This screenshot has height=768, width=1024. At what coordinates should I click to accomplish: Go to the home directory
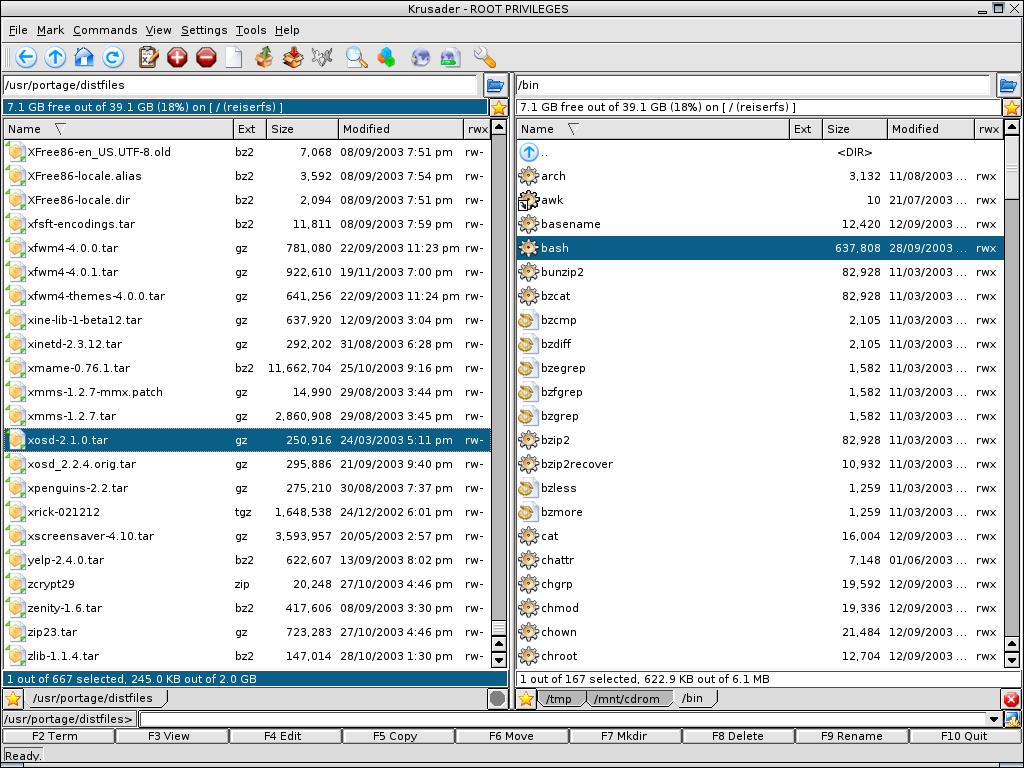pos(84,57)
